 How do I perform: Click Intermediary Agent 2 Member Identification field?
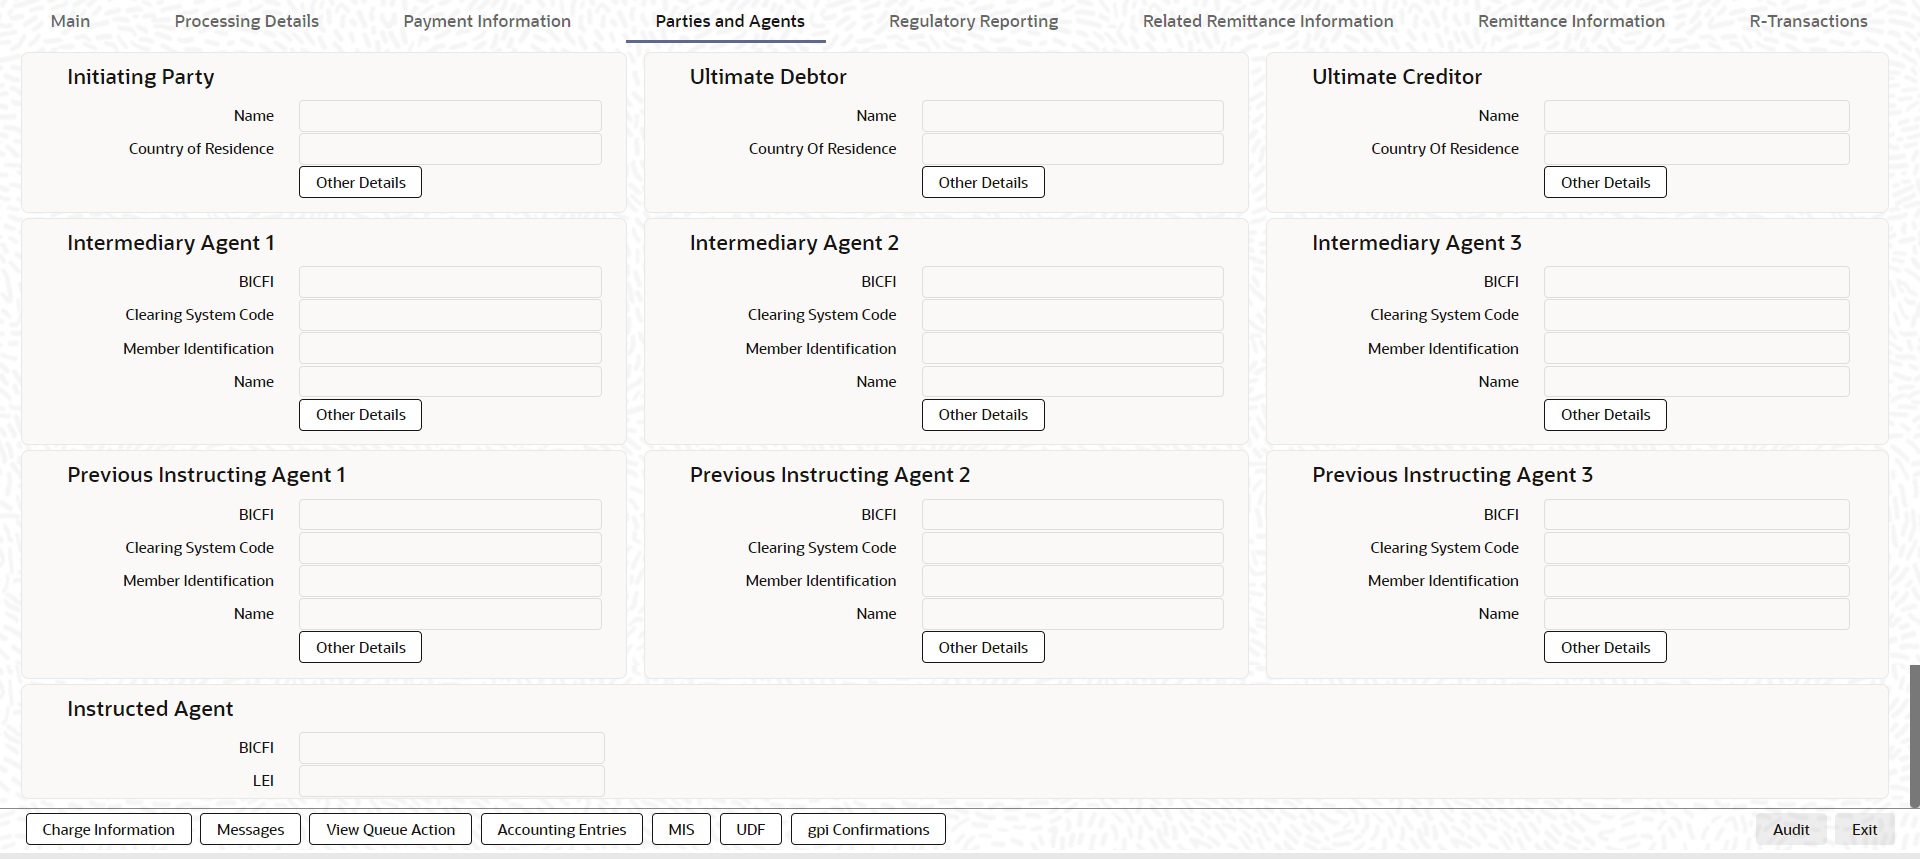1072,349
